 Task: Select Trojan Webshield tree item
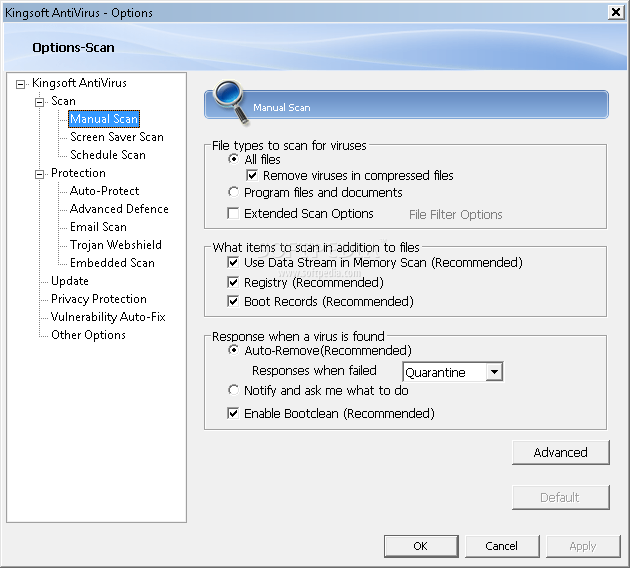pyautogui.click(x=116, y=245)
